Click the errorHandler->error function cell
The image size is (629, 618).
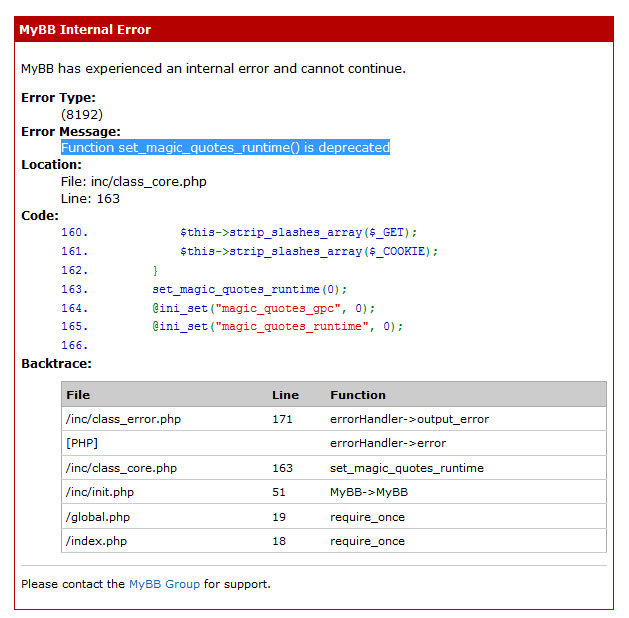click(388, 443)
